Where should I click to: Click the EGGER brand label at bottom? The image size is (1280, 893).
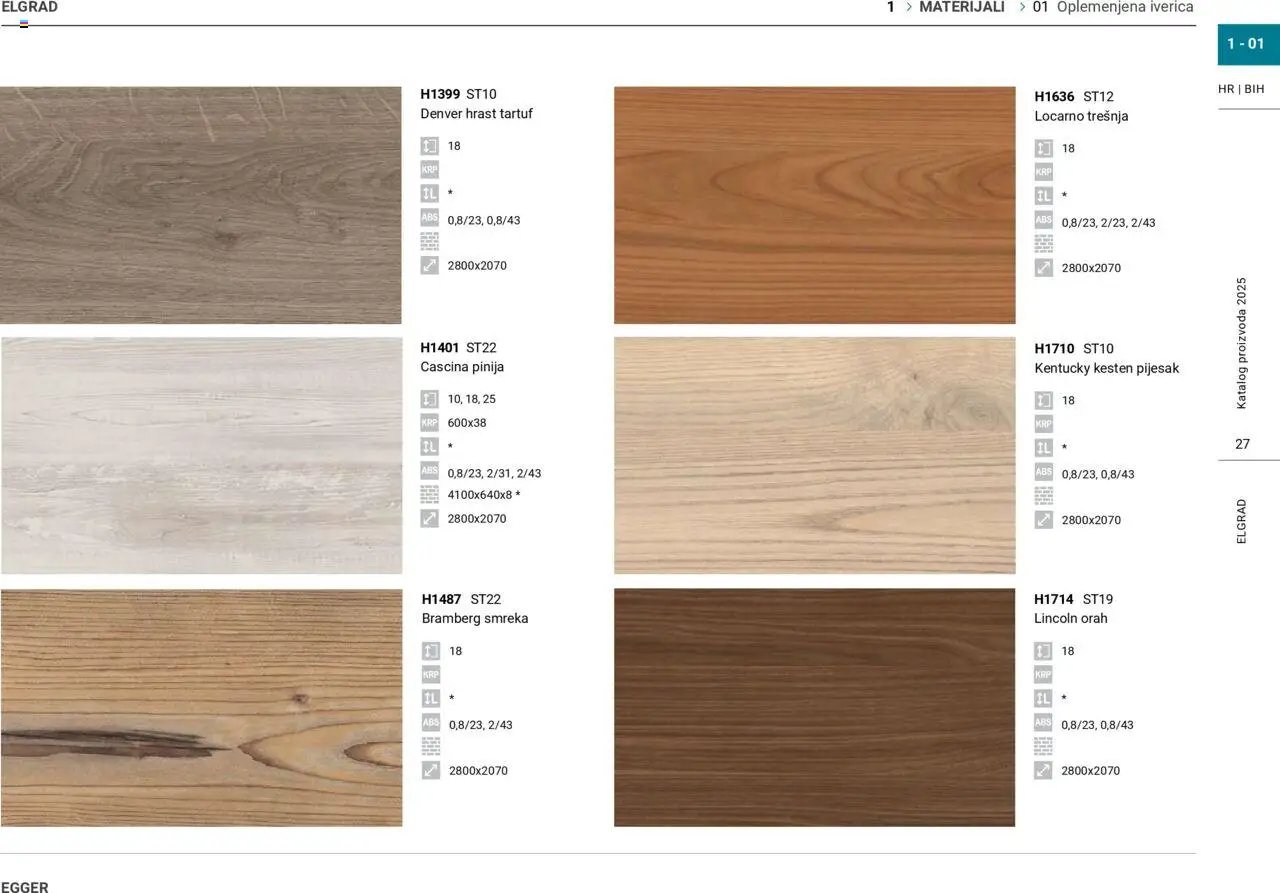pos(25,886)
